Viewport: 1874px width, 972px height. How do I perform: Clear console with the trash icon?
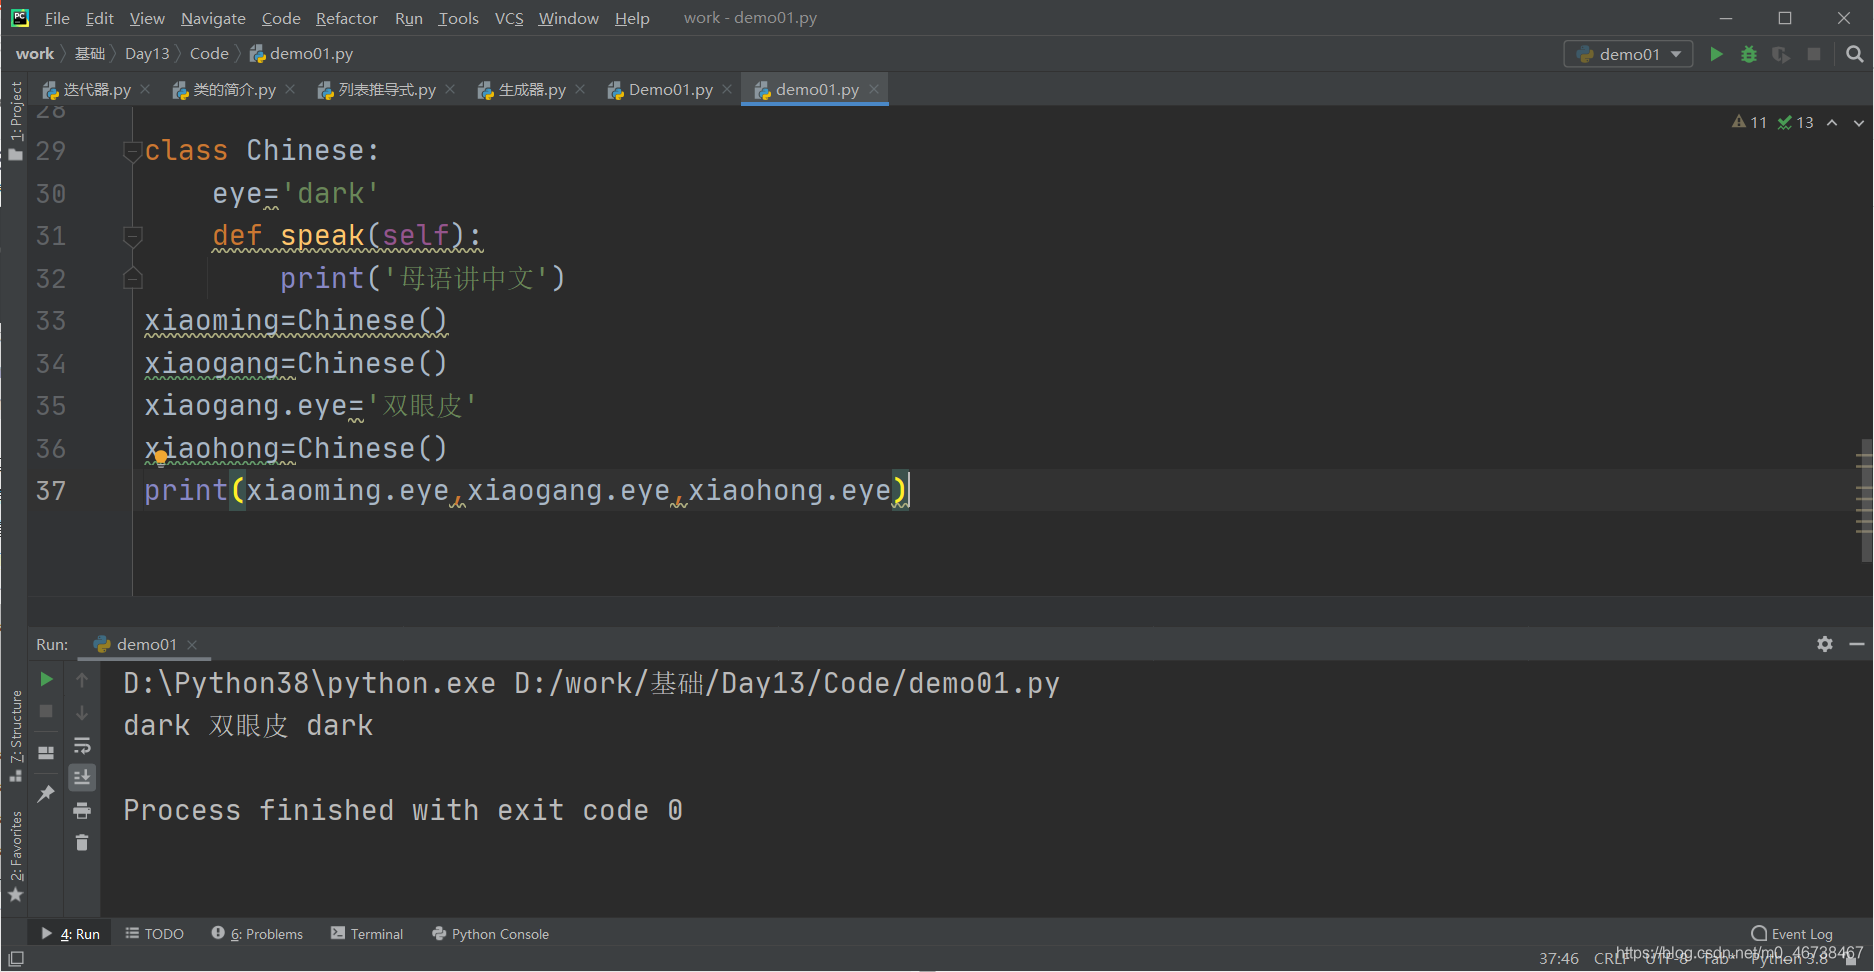82,843
